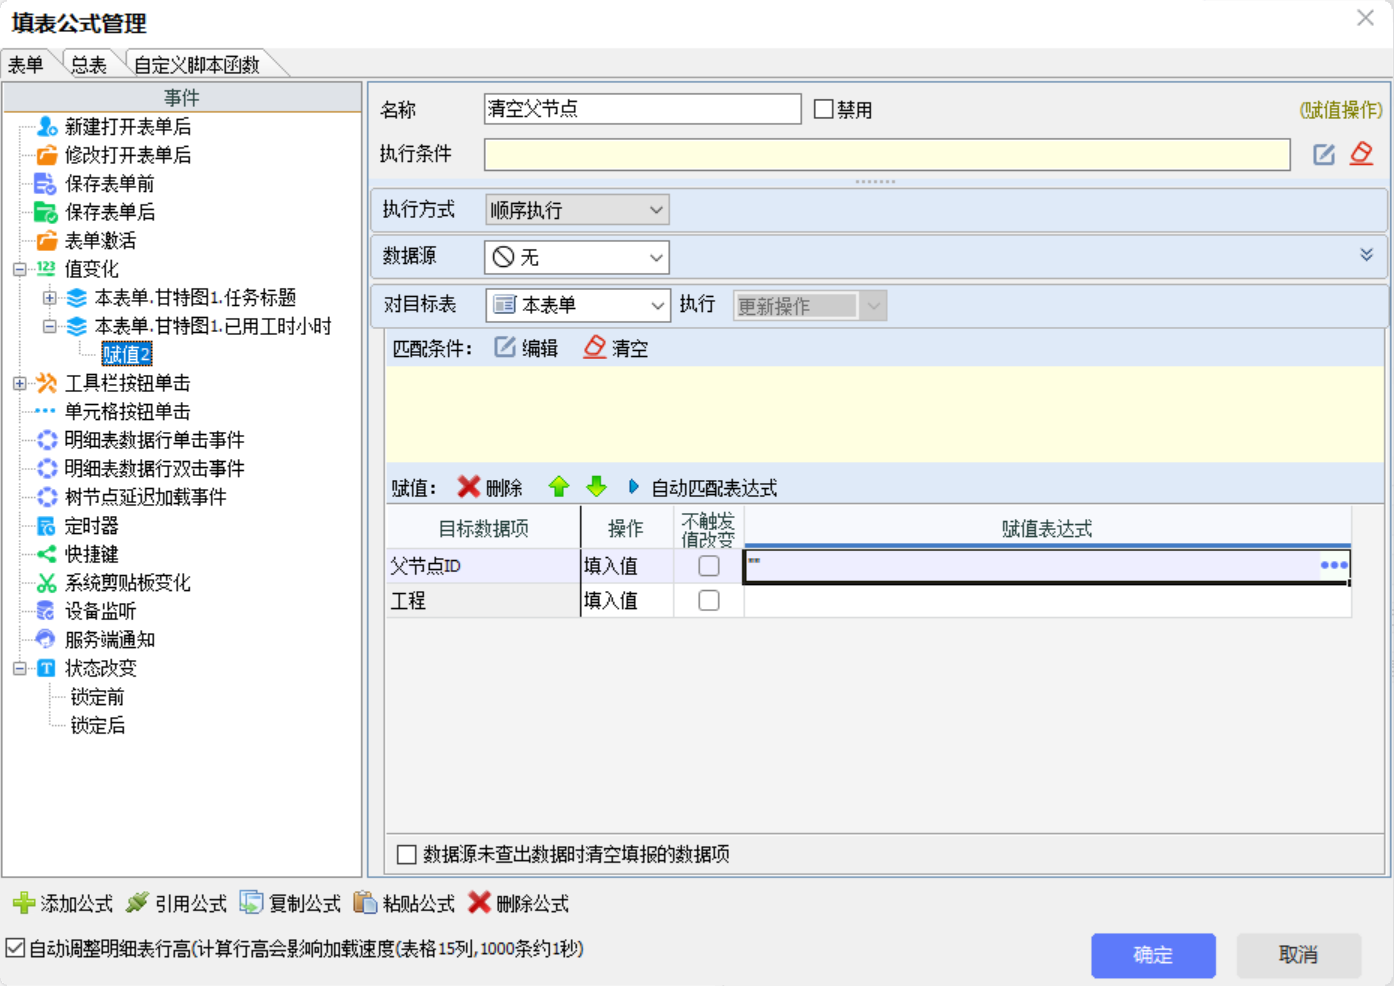Click the 单元格按钮单击 dots icon

pos(45,411)
